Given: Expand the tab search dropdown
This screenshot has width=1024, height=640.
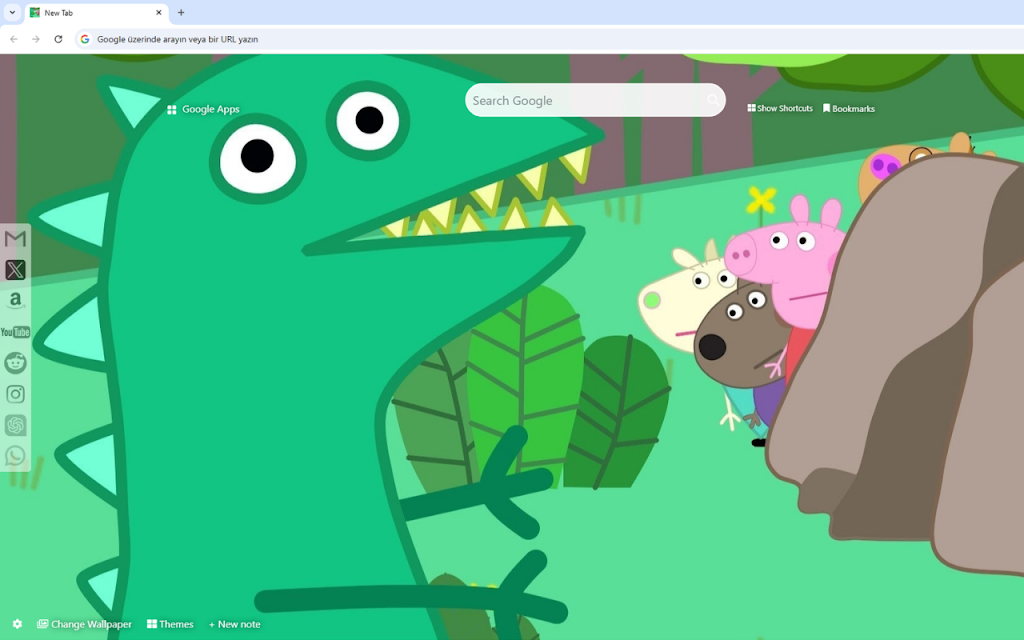Looking at the screenshot, I should [x=12, y=12].
